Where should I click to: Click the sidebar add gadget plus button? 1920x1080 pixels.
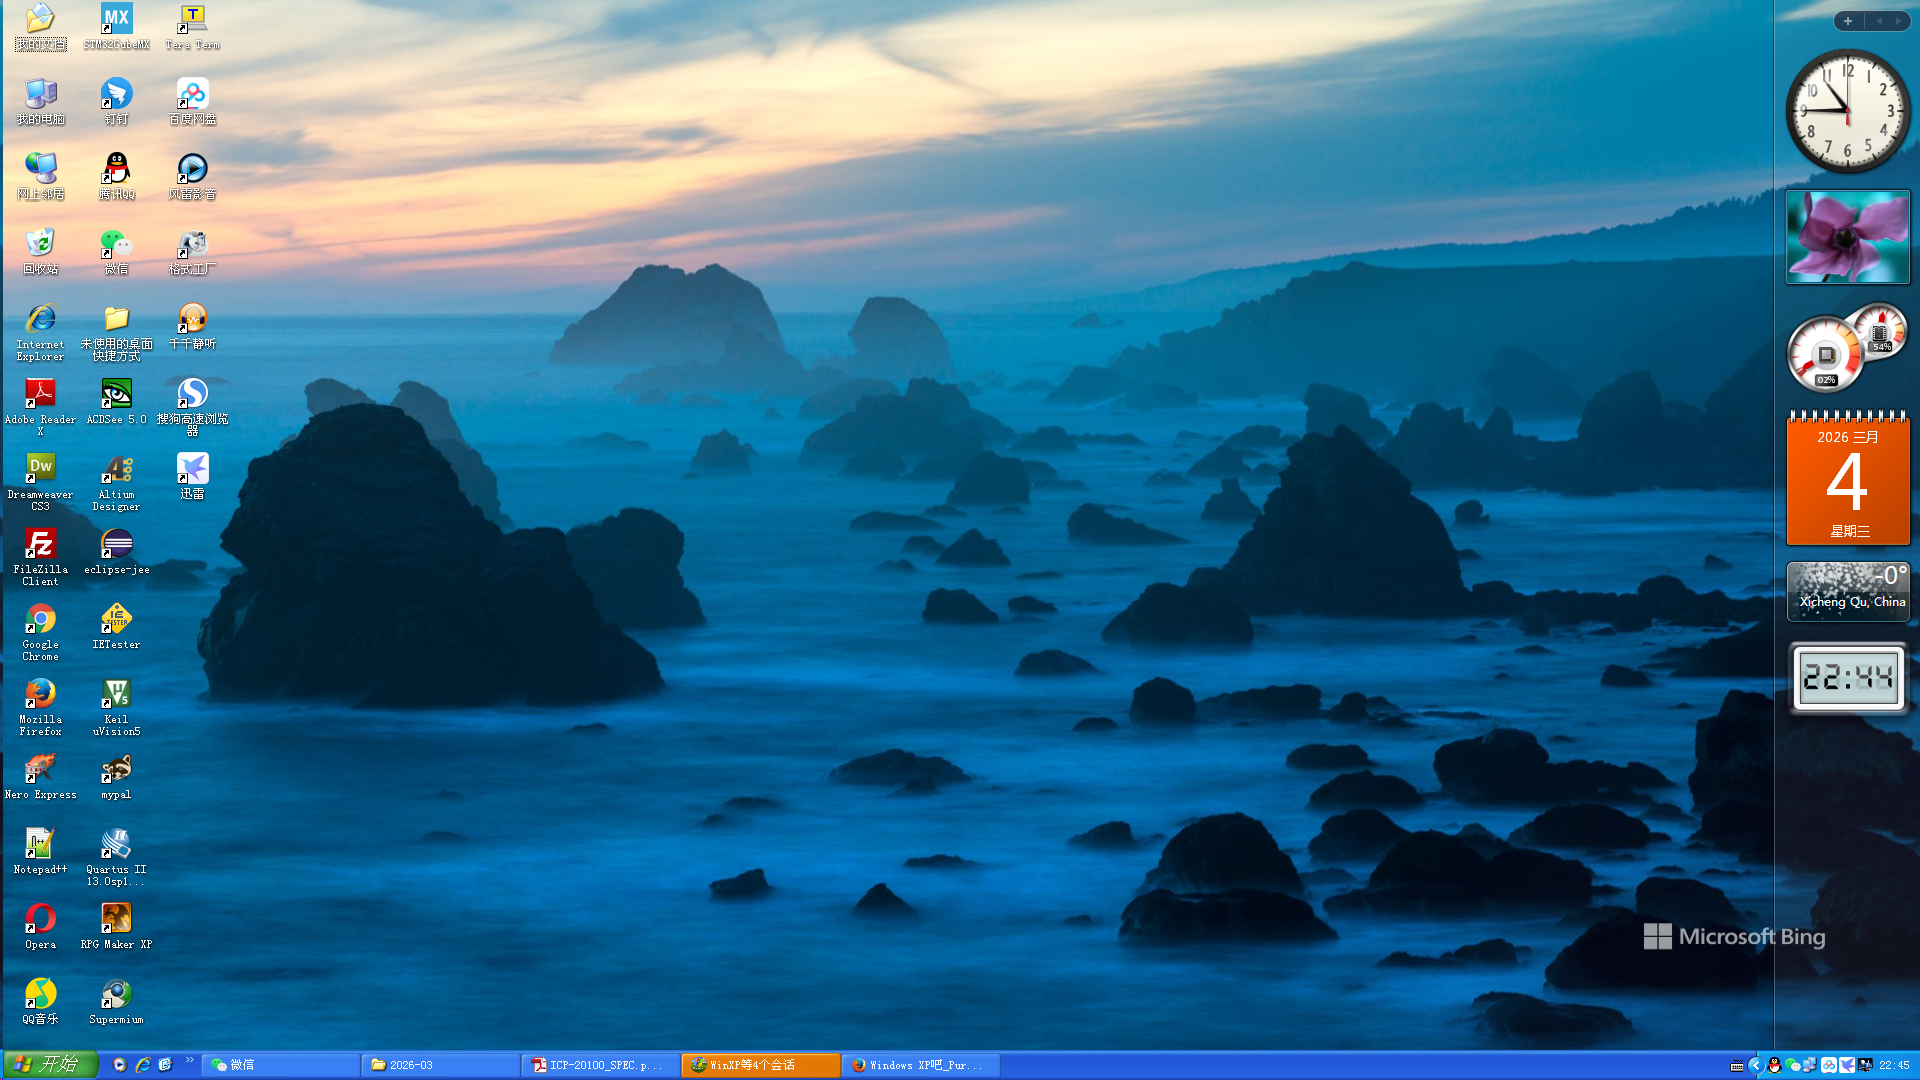1848,21
